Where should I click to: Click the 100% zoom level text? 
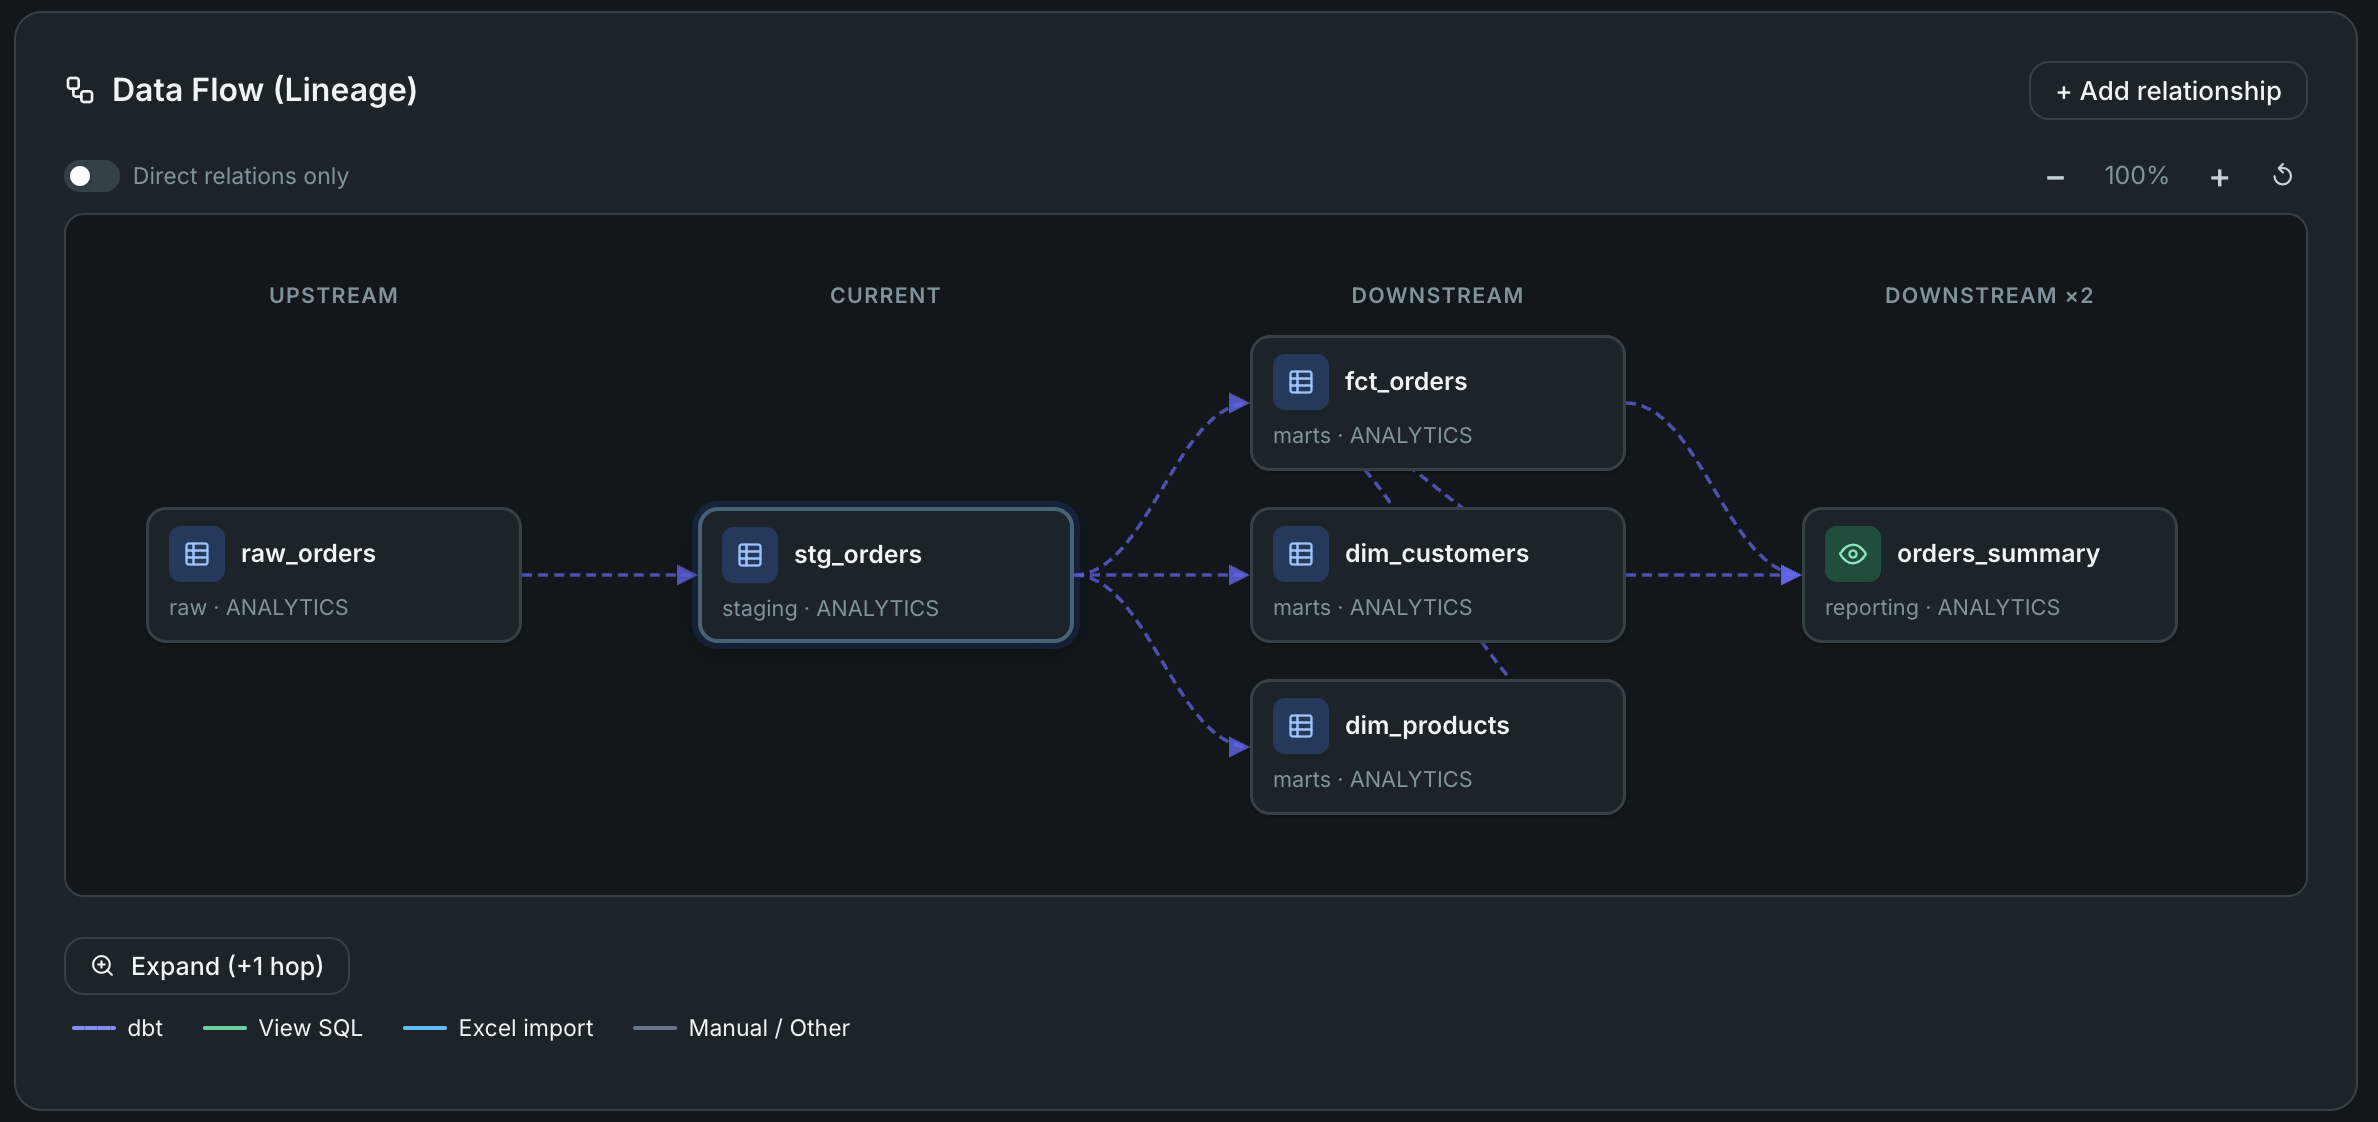coord(2136,176)
